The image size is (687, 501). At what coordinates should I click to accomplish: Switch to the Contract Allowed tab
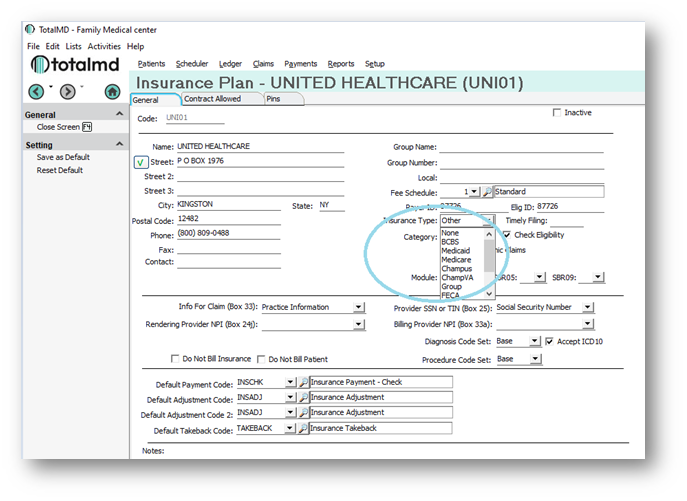point(223,99)
